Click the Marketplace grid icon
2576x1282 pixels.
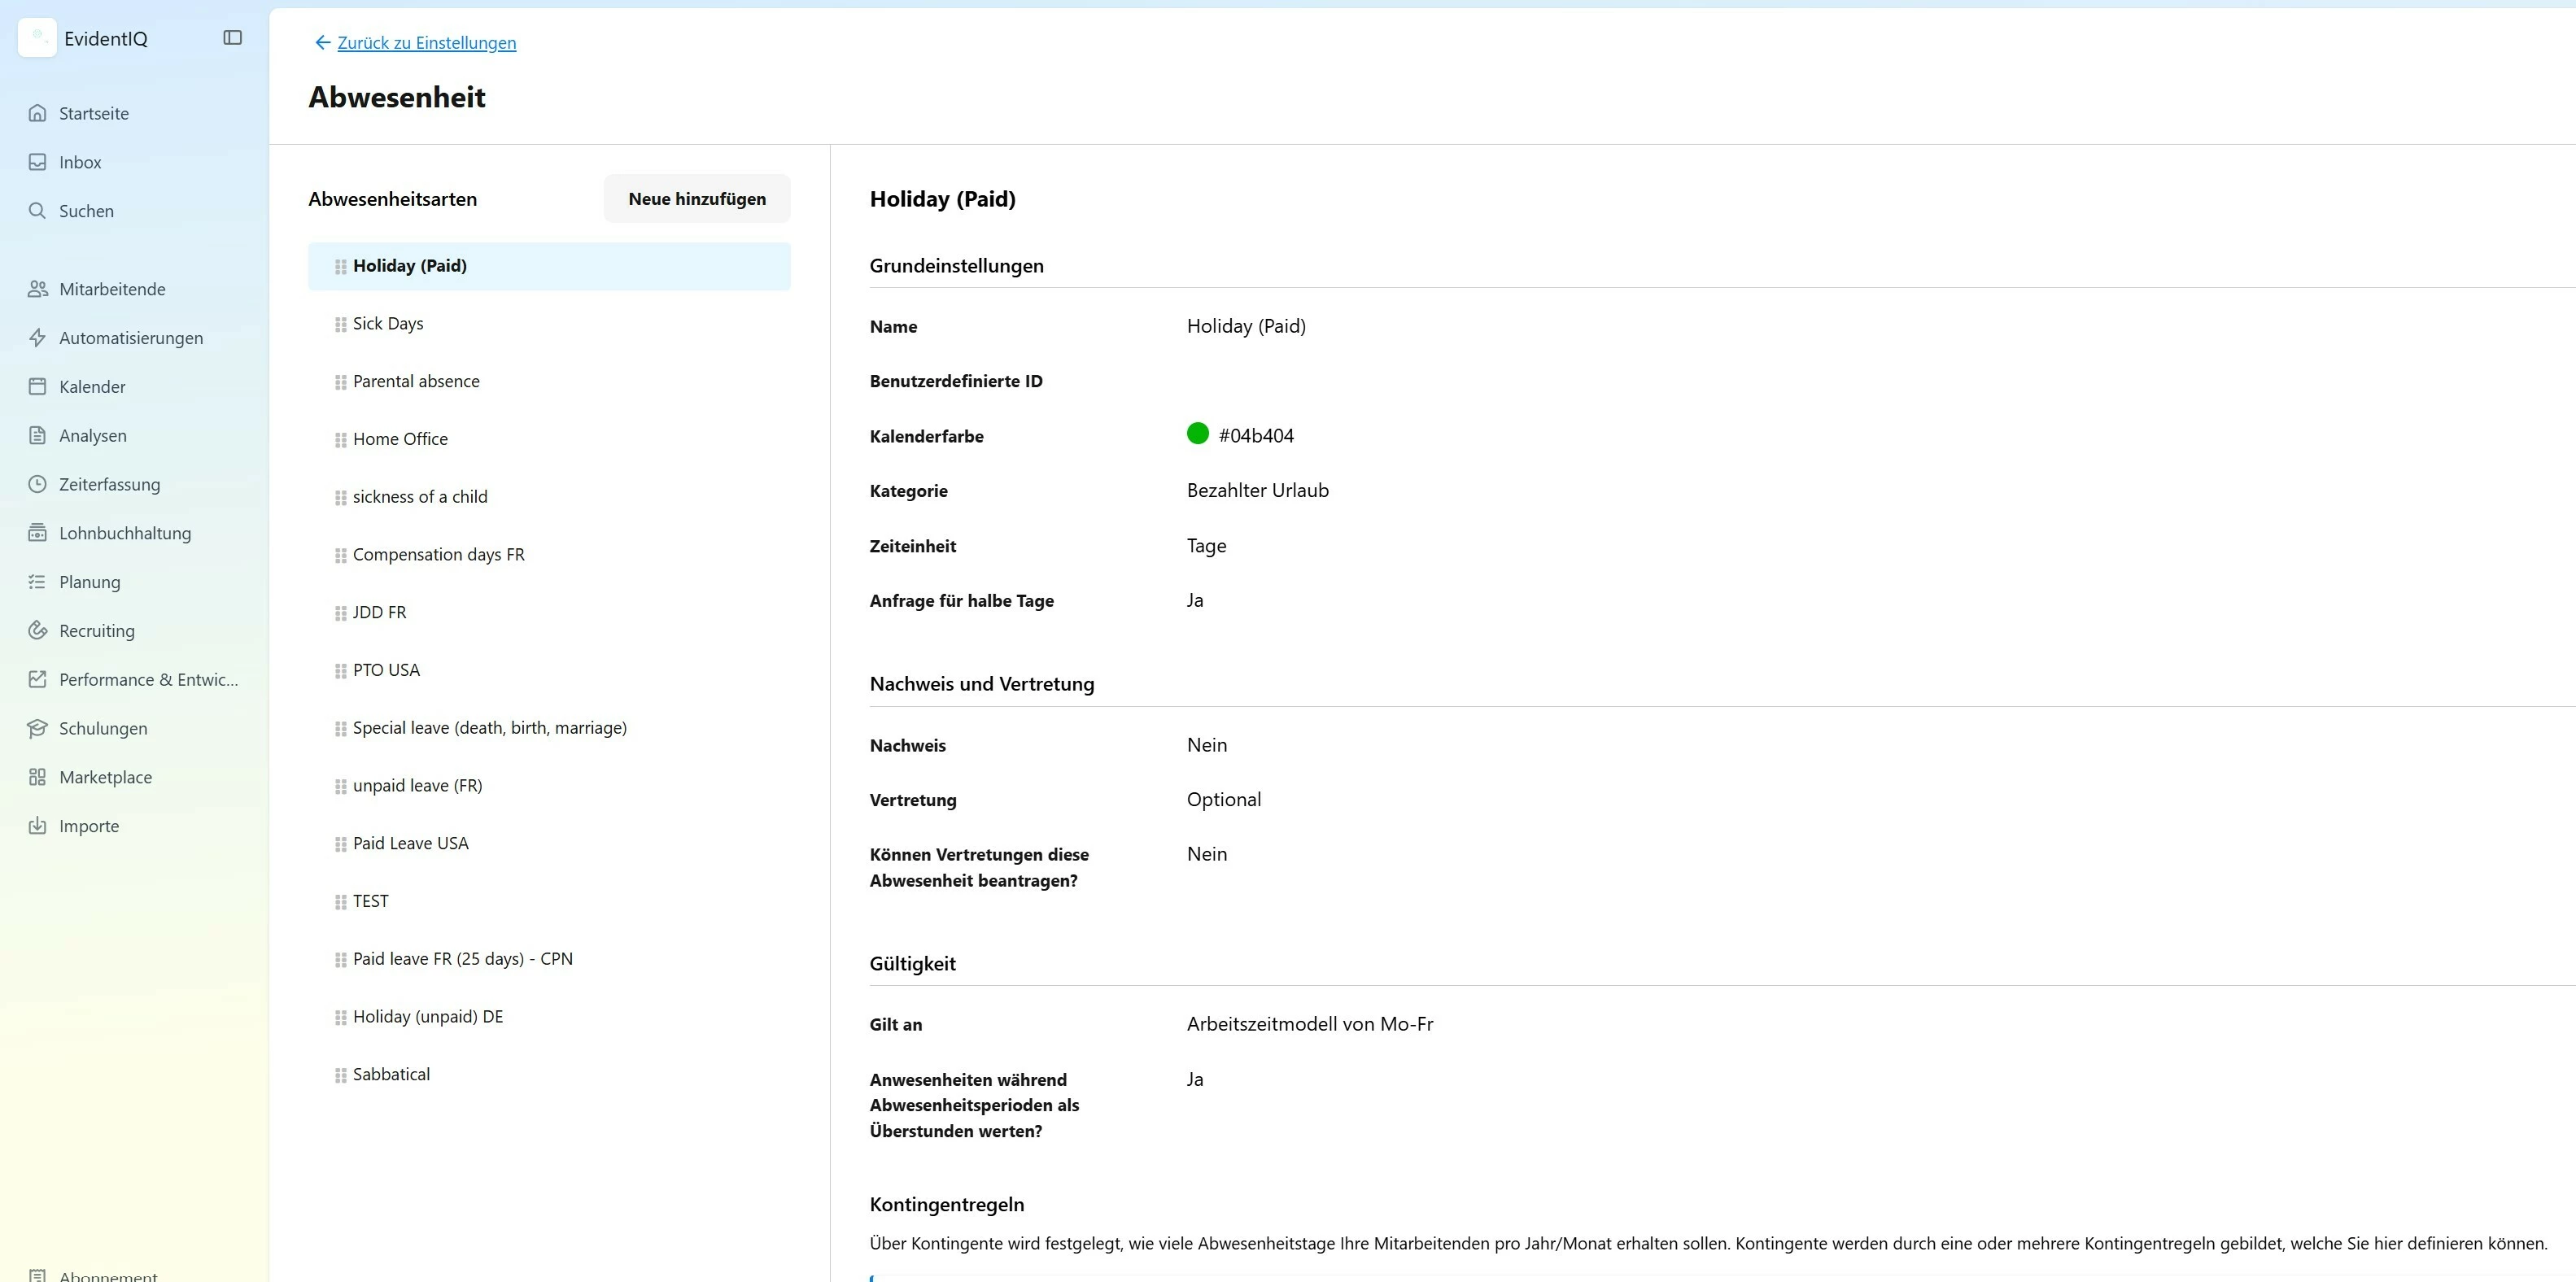37,777
